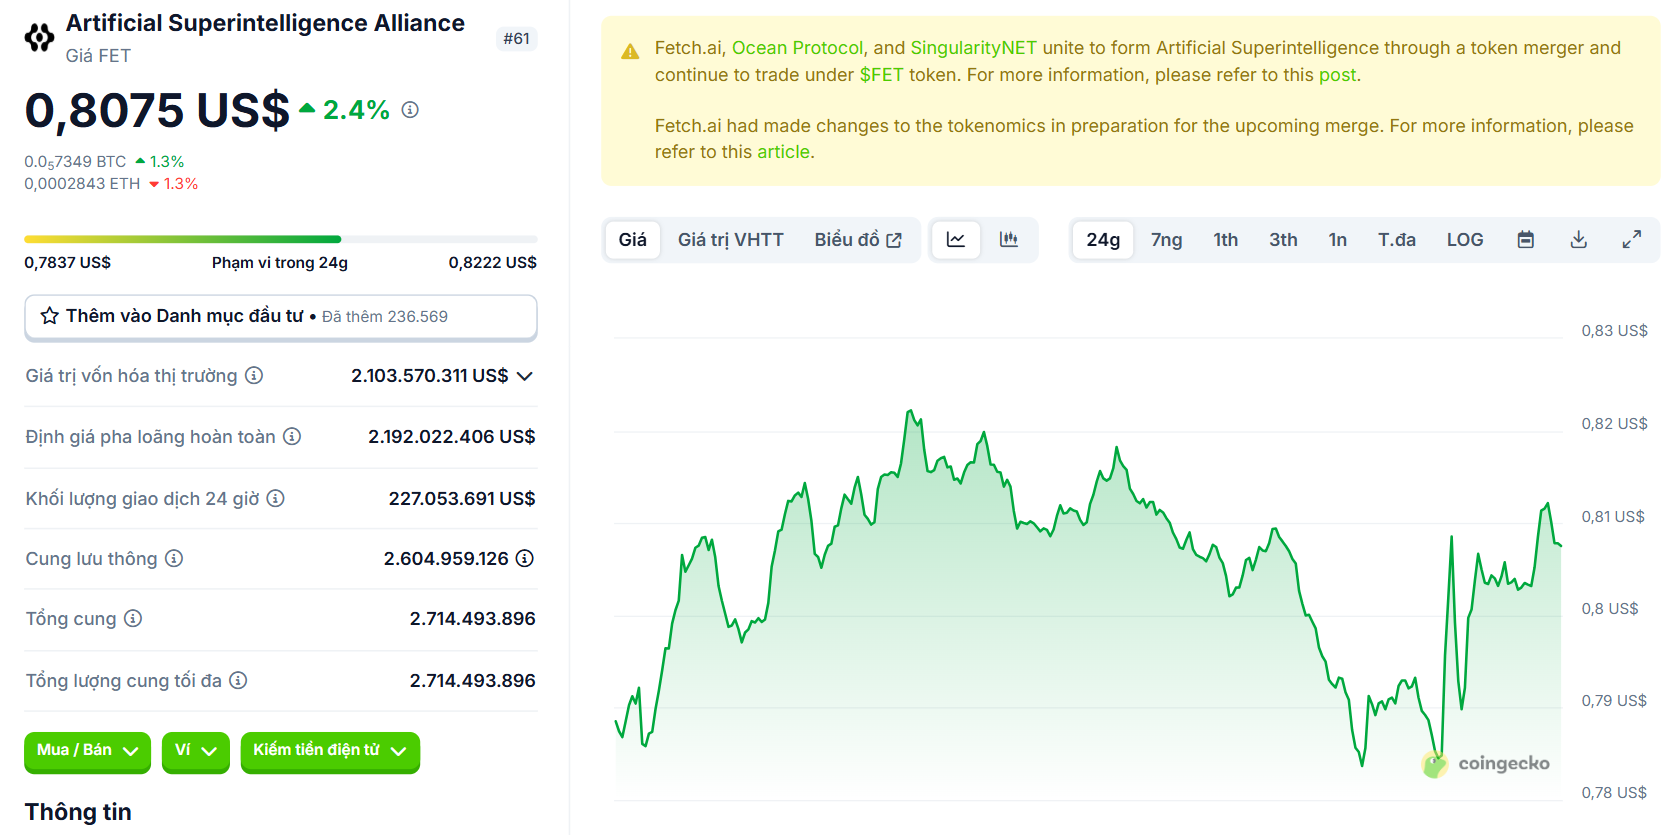Screen dimensions: 1675x835
Task: Click the 0,8075 US$ price value
Action: pyautogui.click(x=157, y=110)
